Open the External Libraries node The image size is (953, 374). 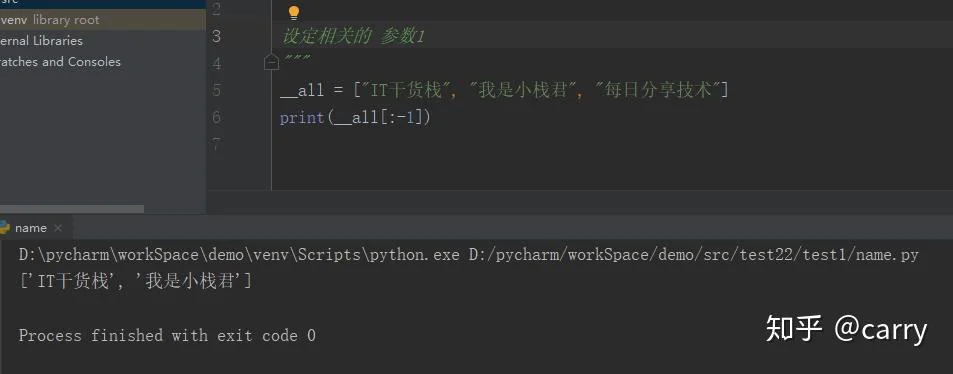41,41
